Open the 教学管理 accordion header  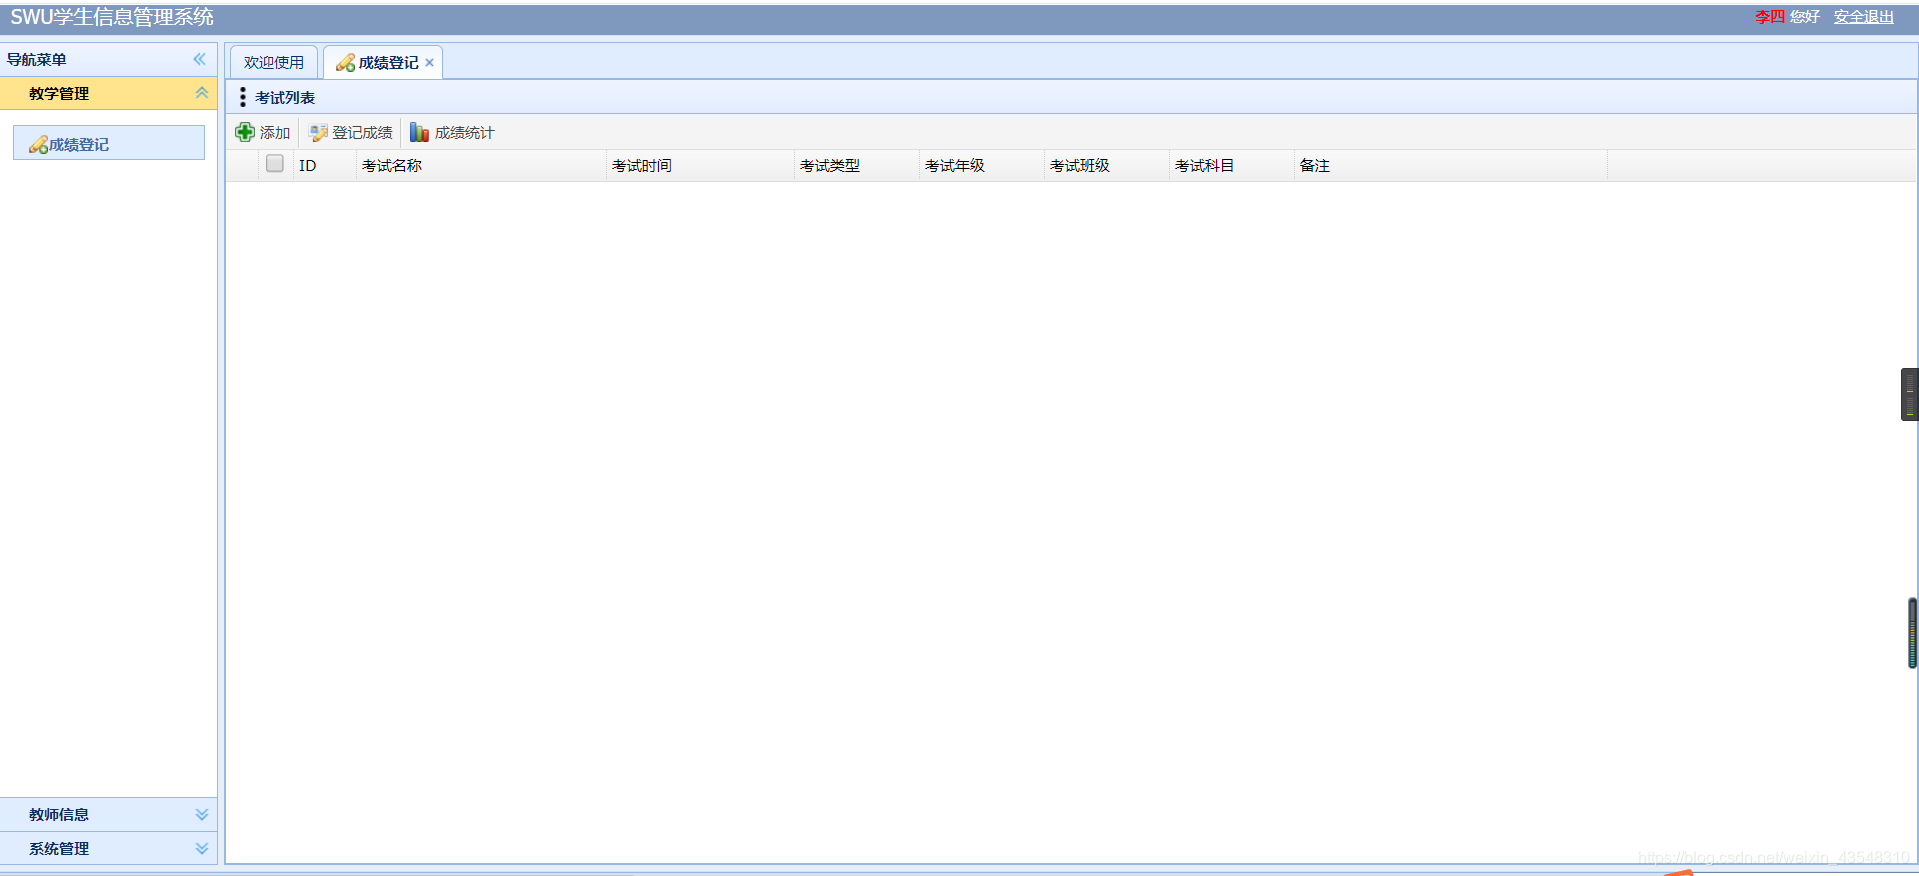click(108, 93)
